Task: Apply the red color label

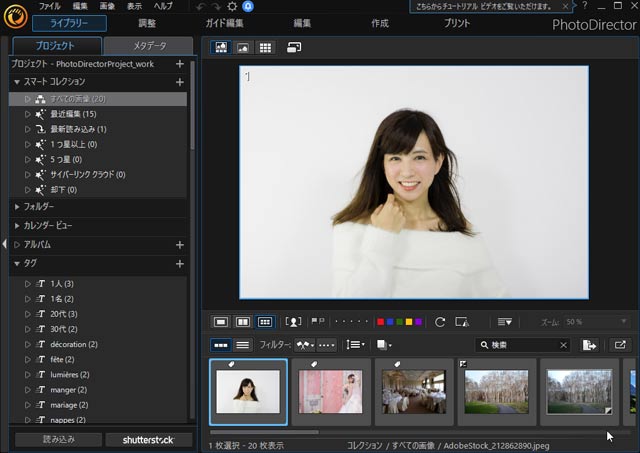Action: tap(380, 322)
